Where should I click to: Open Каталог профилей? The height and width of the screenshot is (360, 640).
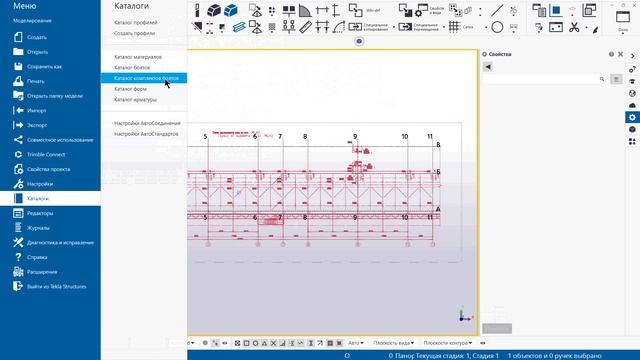click(144, 23)
